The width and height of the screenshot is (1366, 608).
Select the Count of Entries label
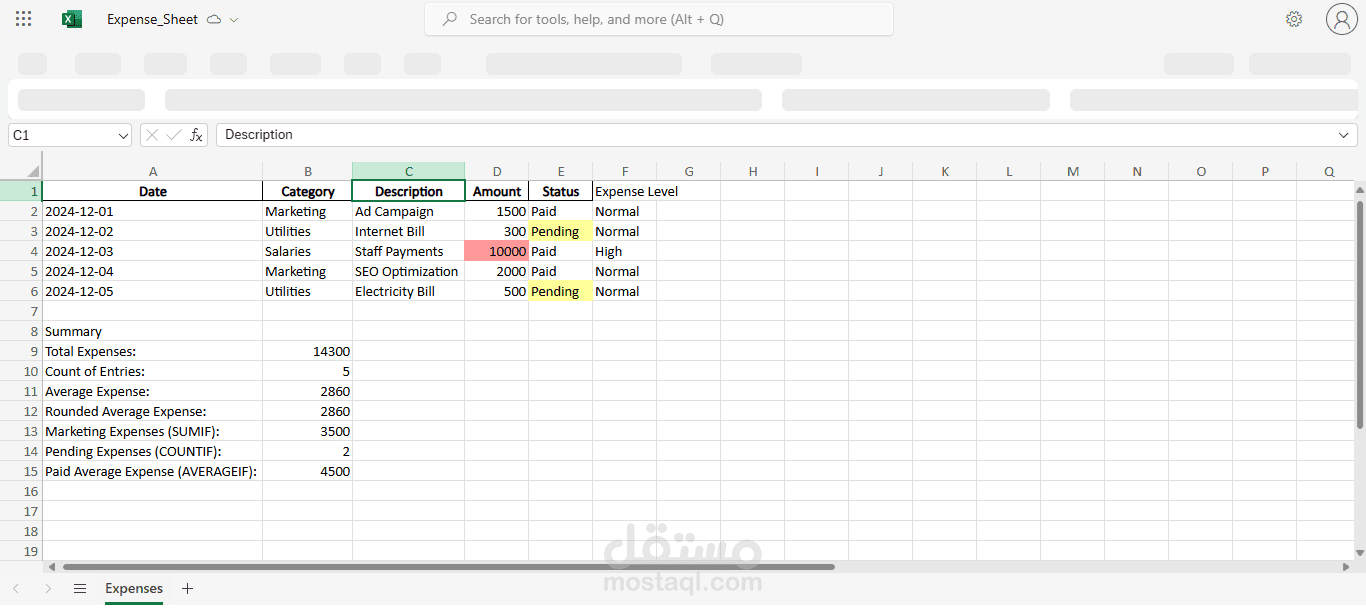coord(152,371)
